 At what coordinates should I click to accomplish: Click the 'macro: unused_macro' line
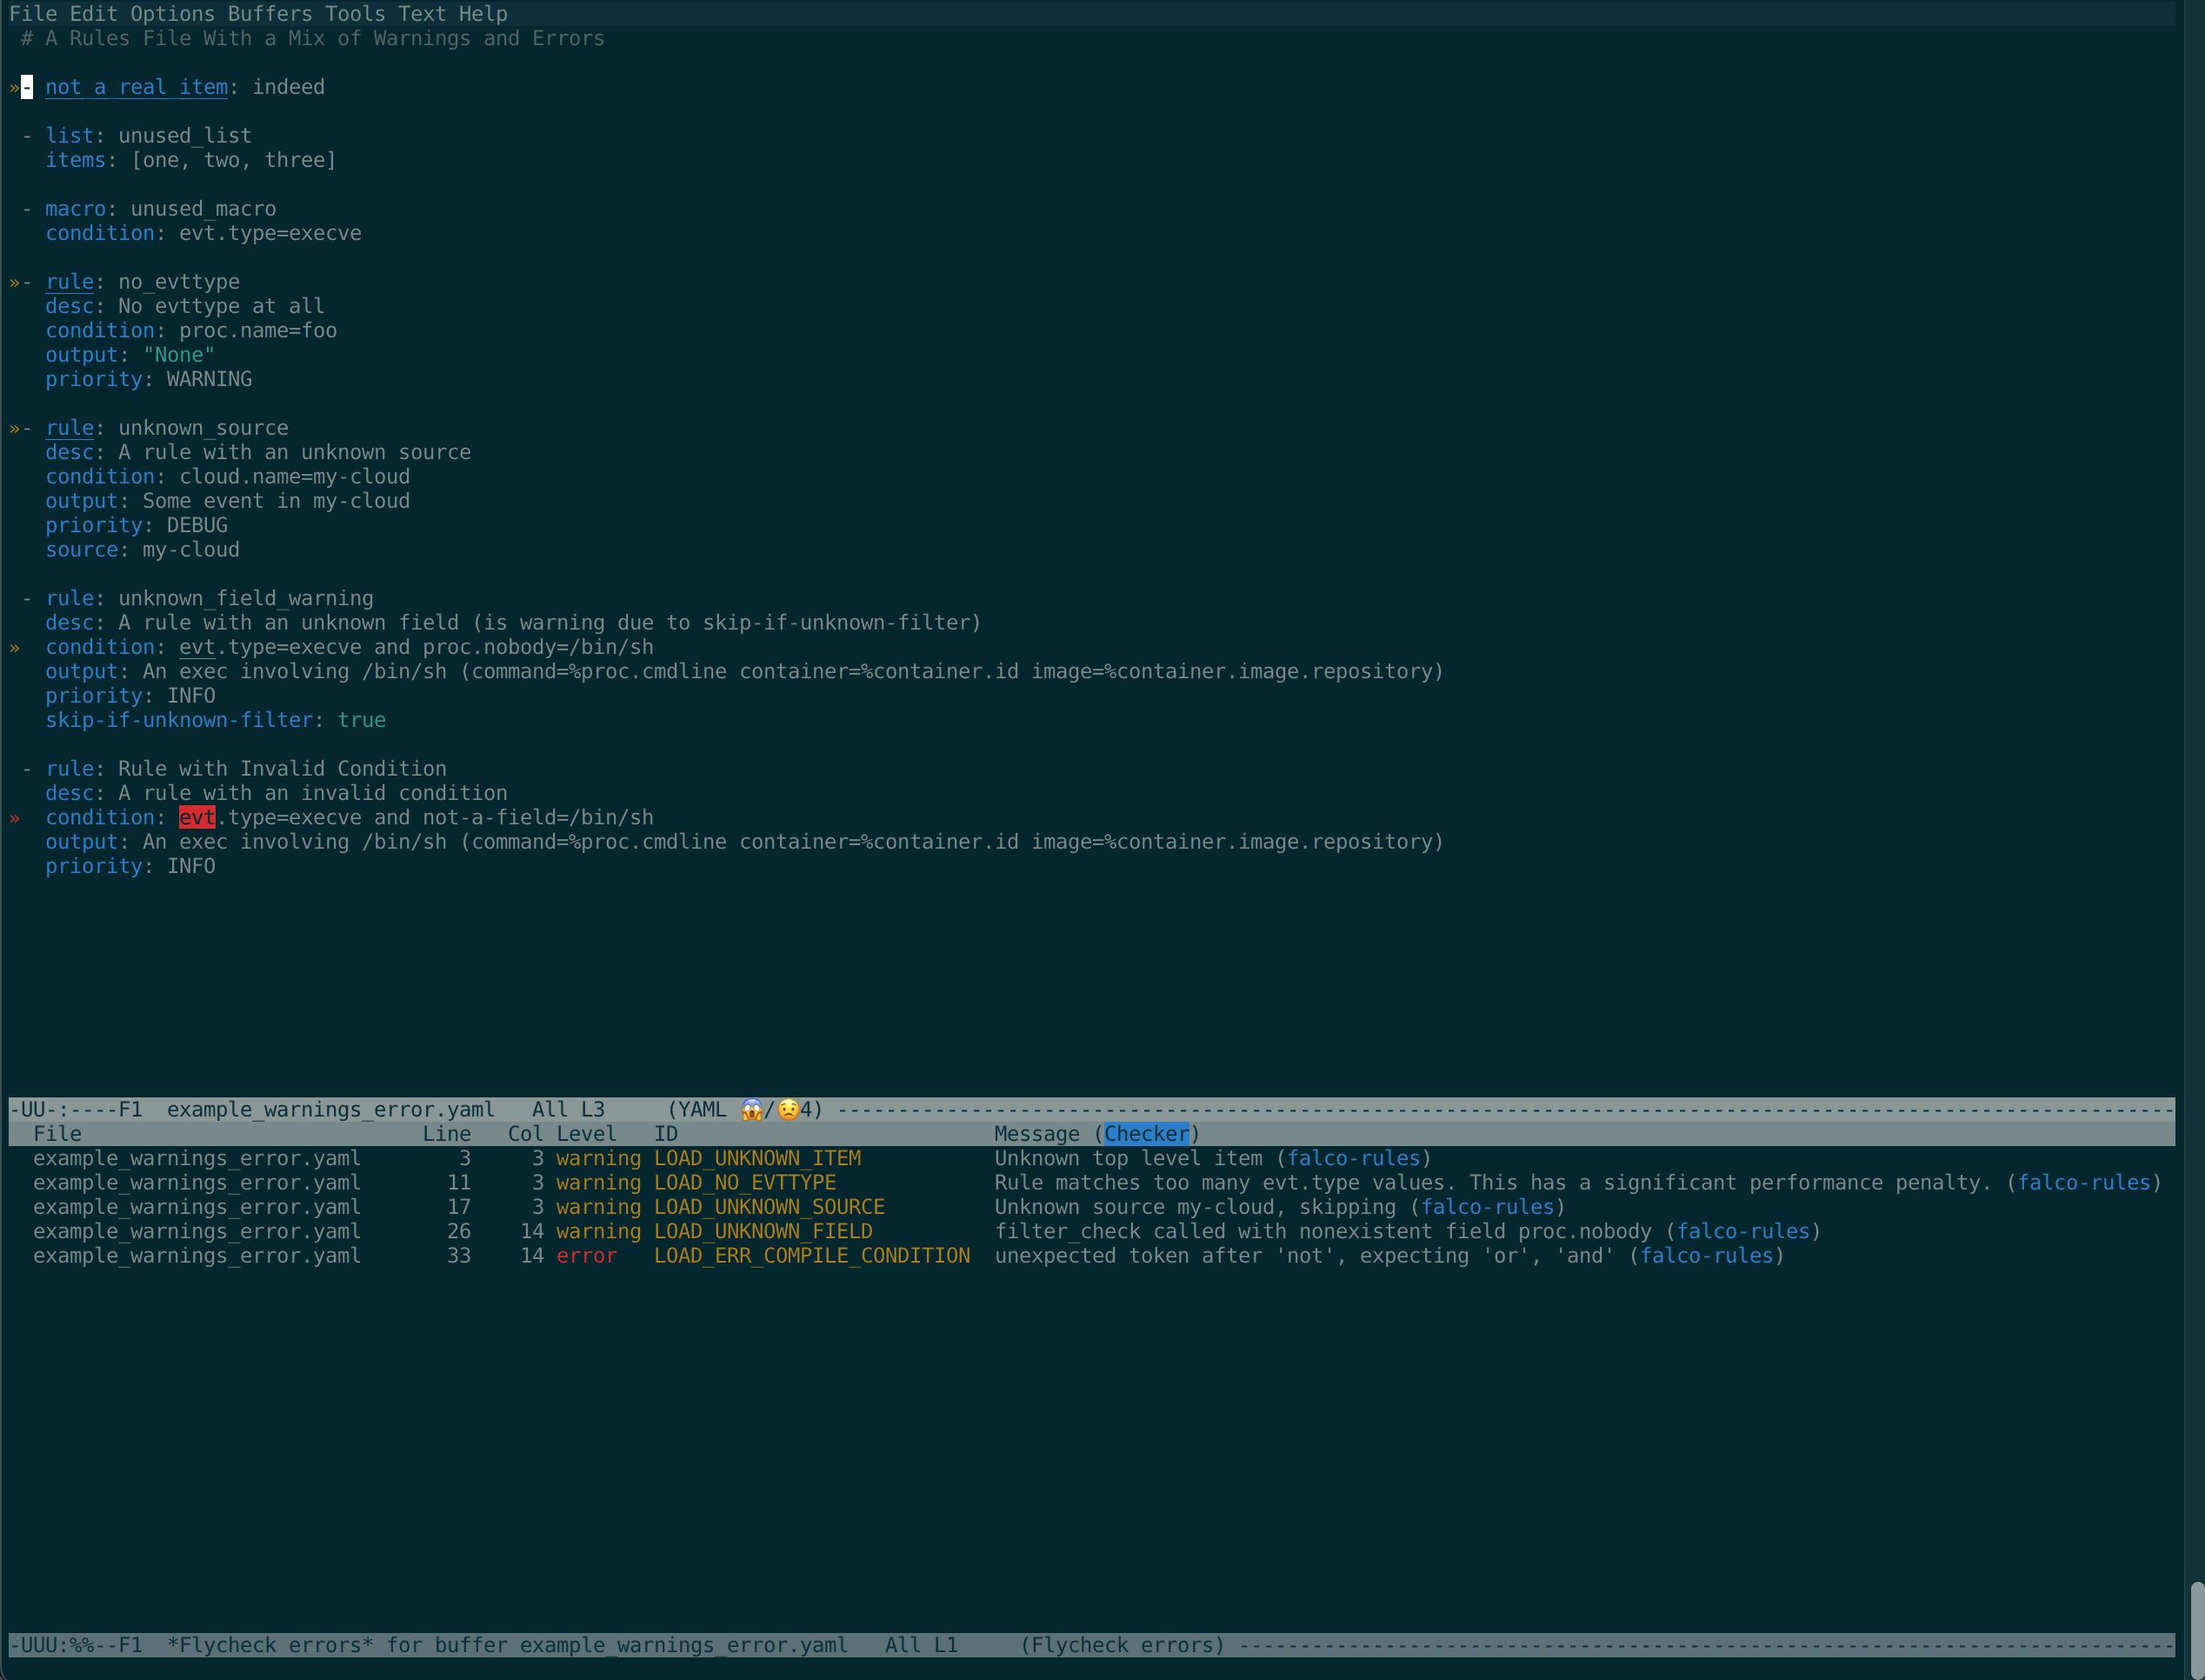coord(148,209)
